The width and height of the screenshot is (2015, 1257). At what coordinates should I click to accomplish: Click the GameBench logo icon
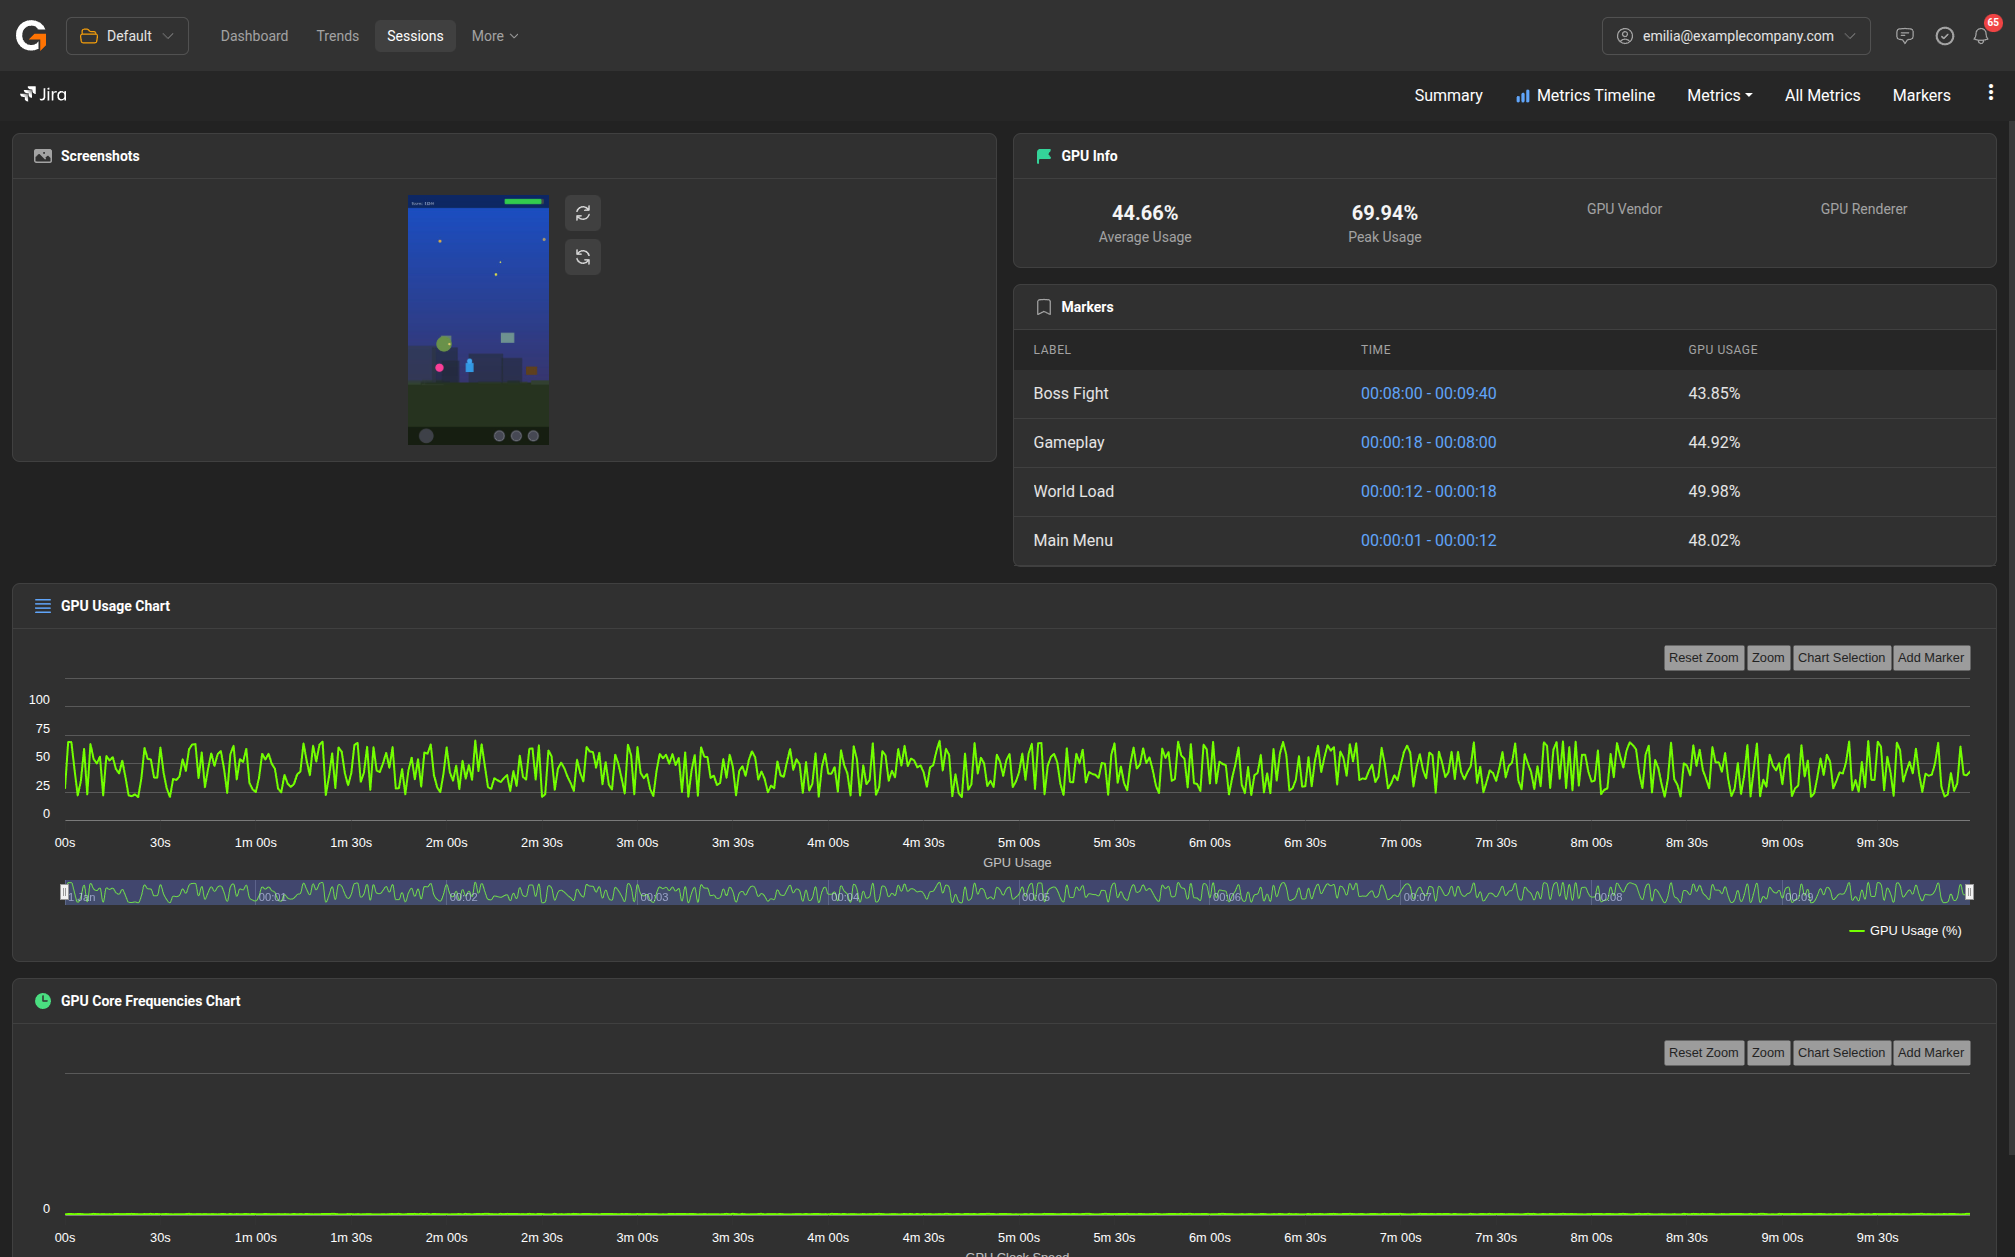[x=31, y=36]
